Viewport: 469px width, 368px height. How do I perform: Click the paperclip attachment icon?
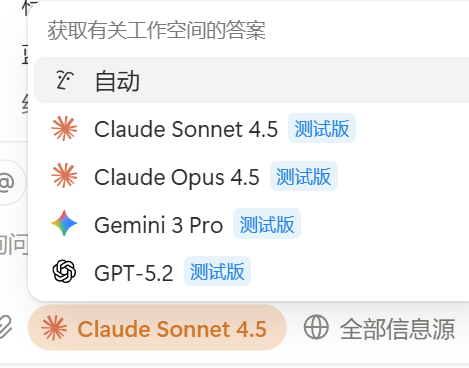(6, 328)
